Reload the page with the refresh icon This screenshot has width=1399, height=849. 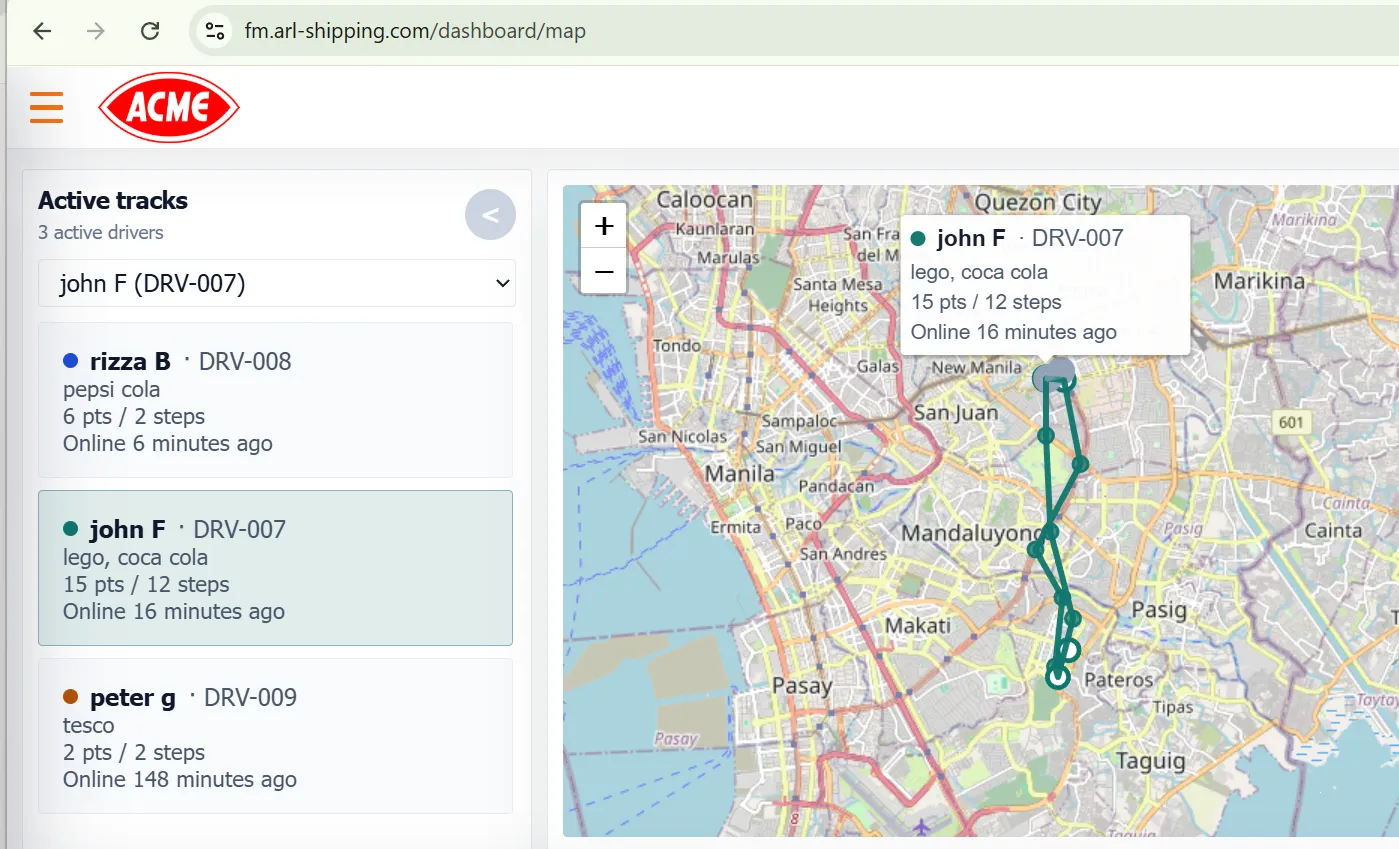(x=150, y=31)
